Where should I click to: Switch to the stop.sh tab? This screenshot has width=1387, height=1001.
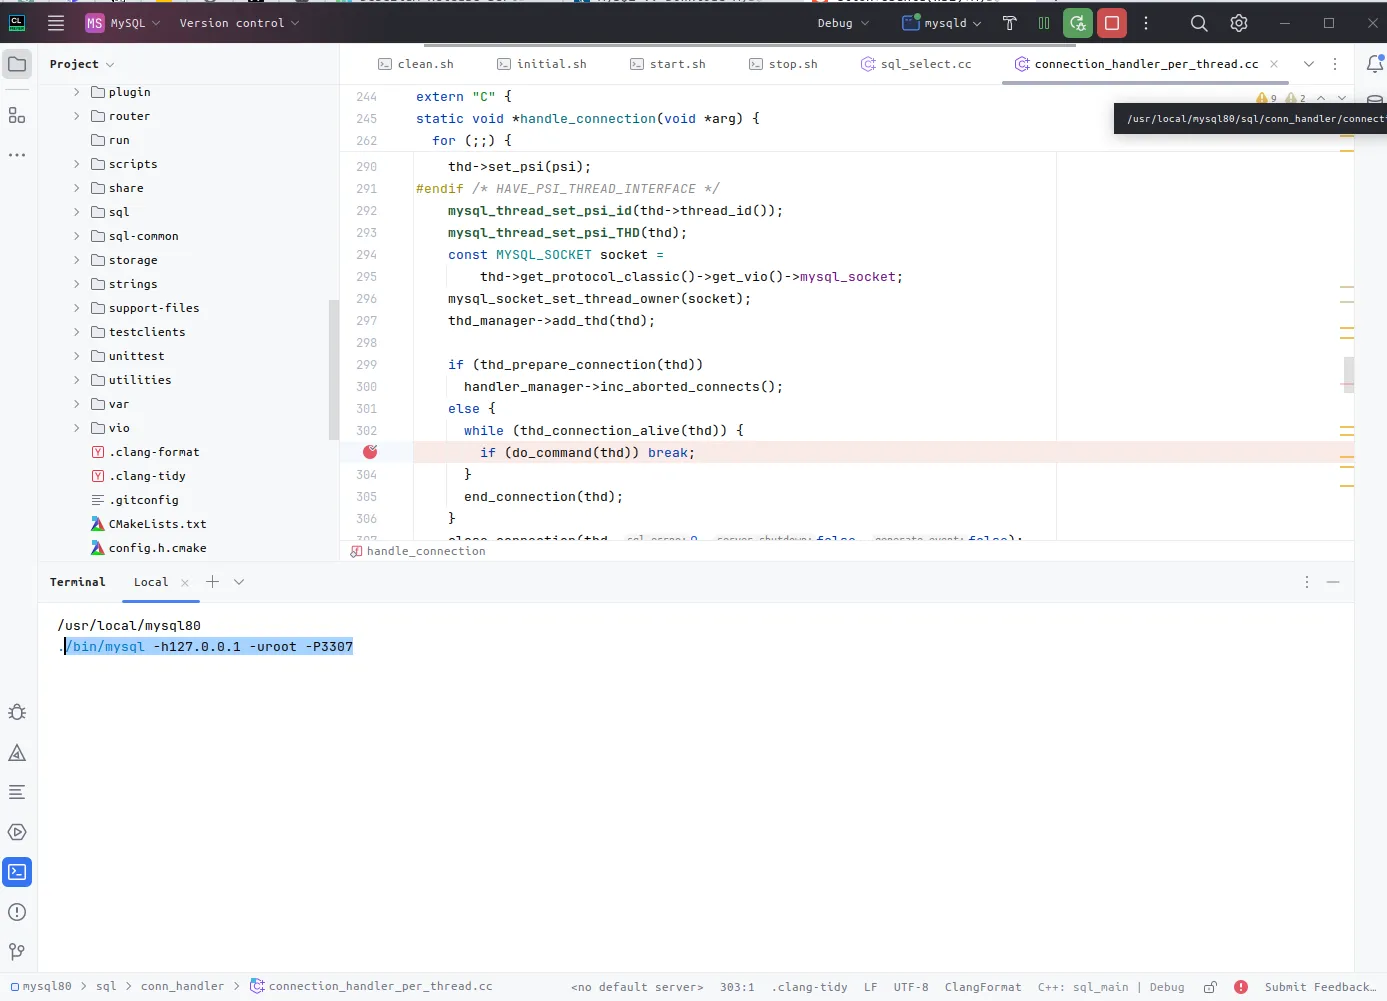pyautogui.click(x=784, y=64)
